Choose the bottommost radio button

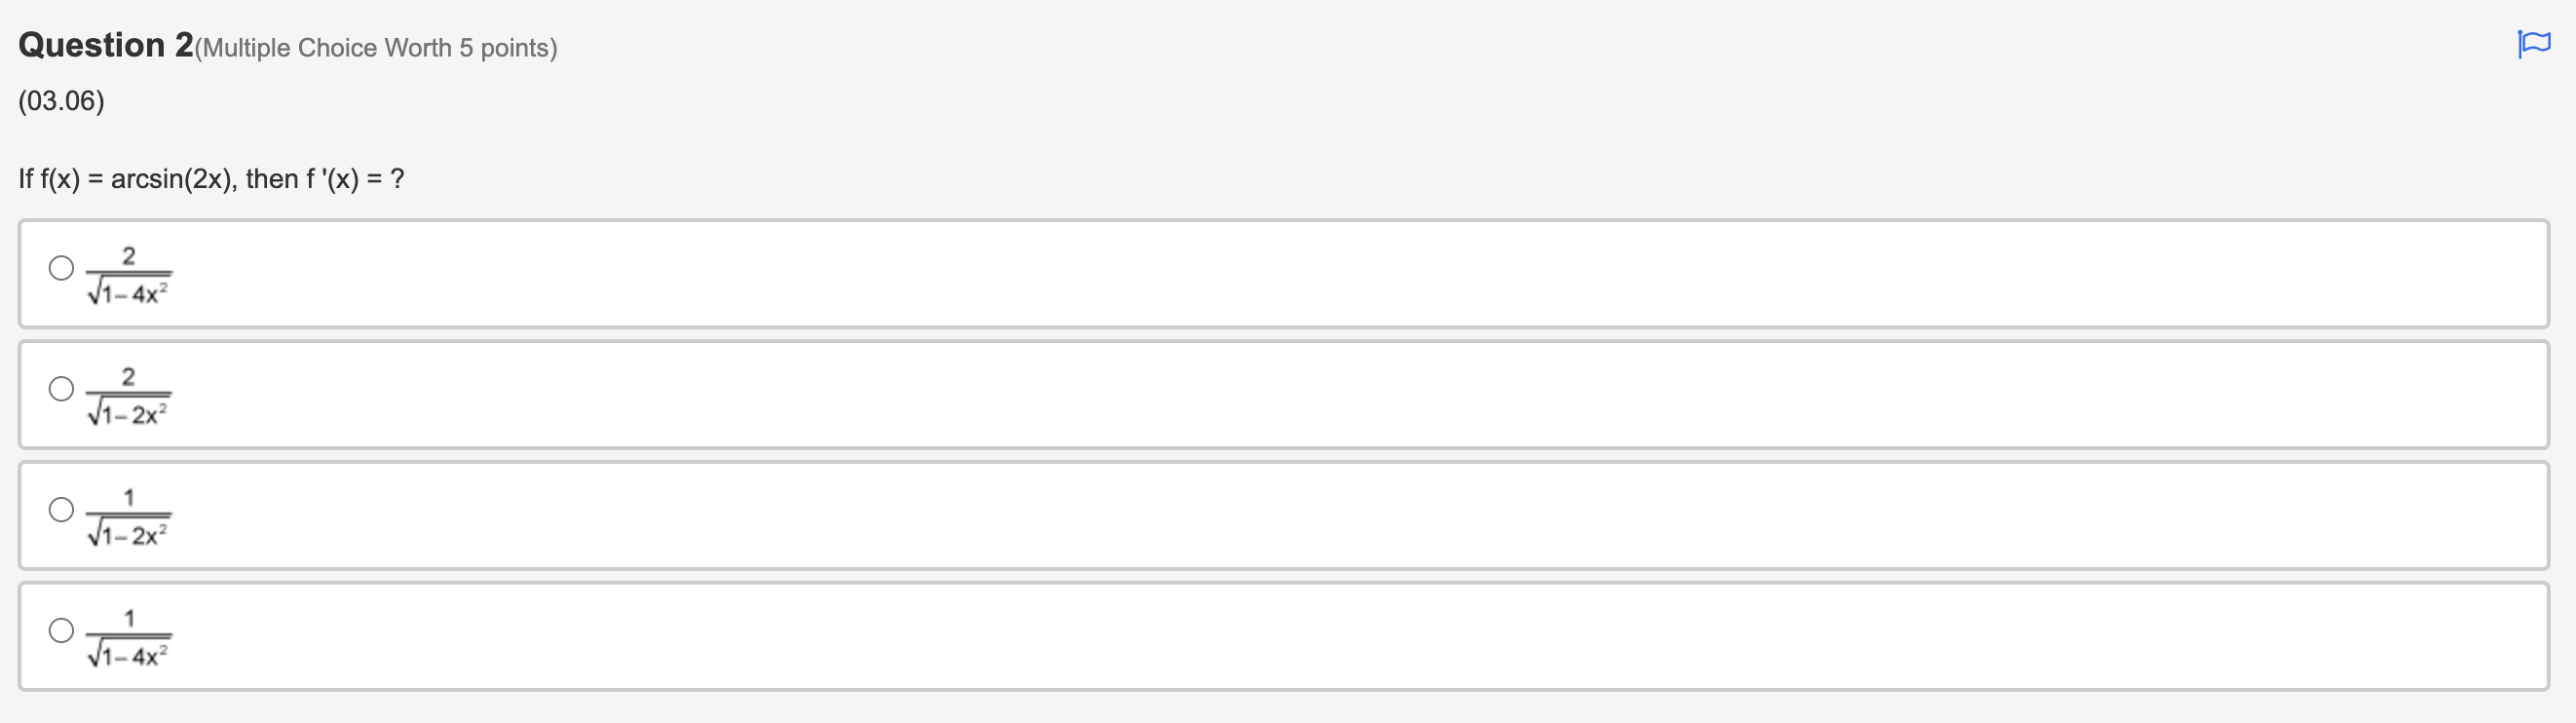61,631
